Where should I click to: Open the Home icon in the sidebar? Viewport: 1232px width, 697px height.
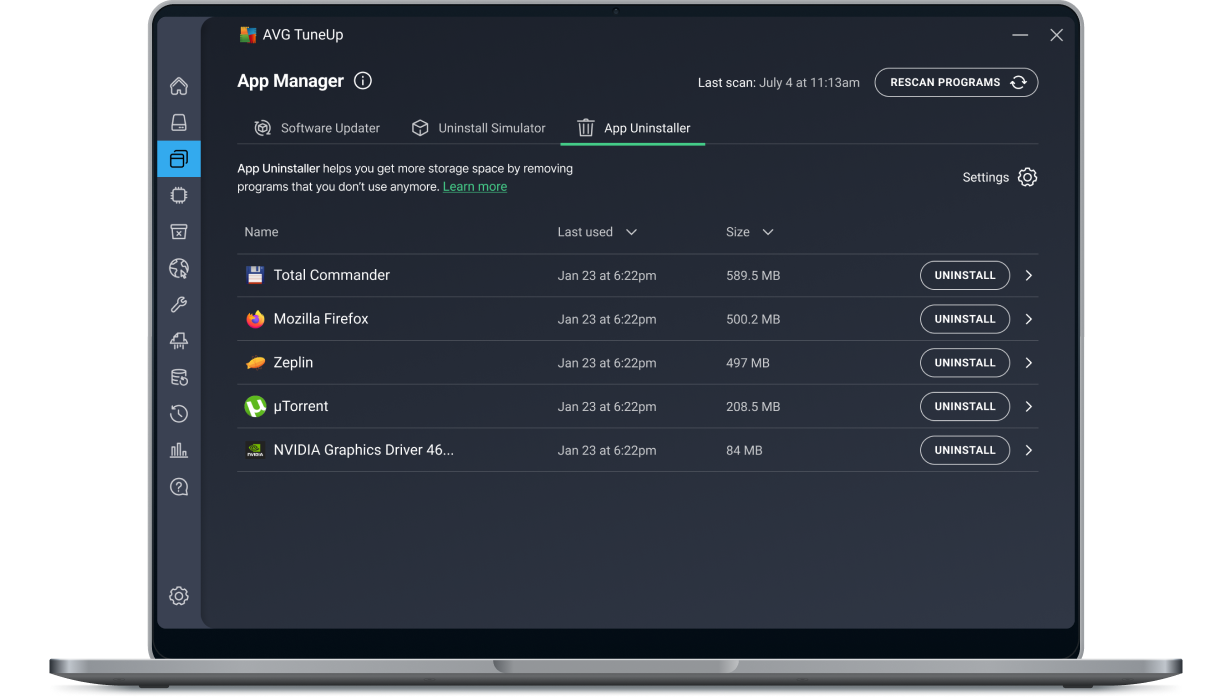pyautogui.click(x=179, y=86)
